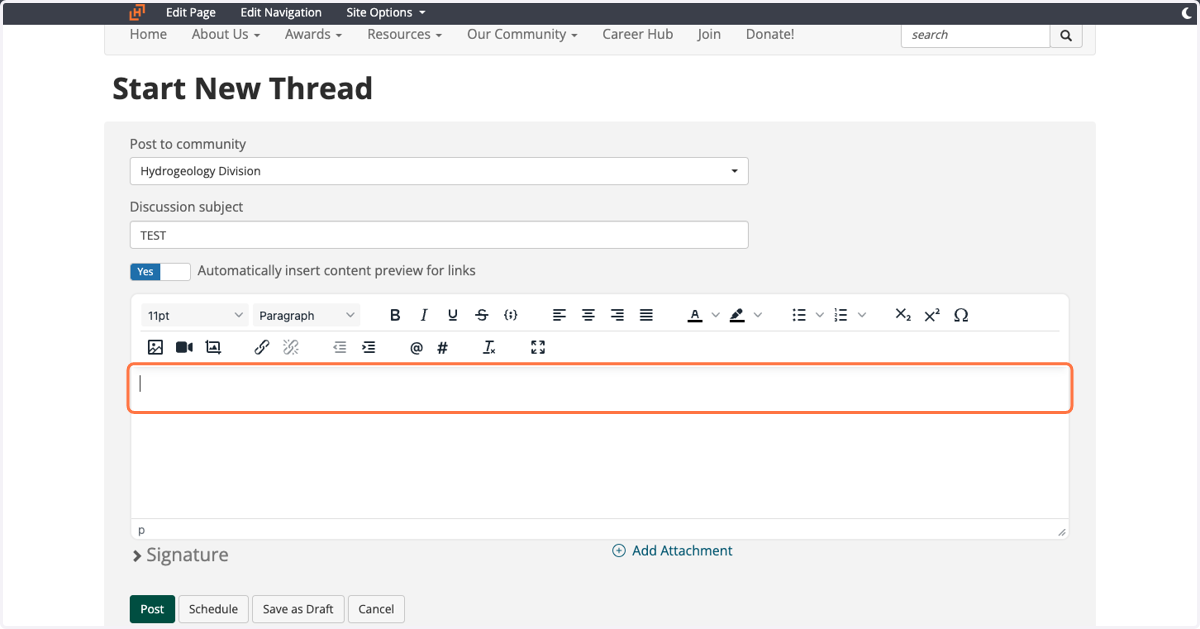Click the Discussion subject field
Image resolution: width=1200 pixels, height=629 pixels.
coord(439,235)
